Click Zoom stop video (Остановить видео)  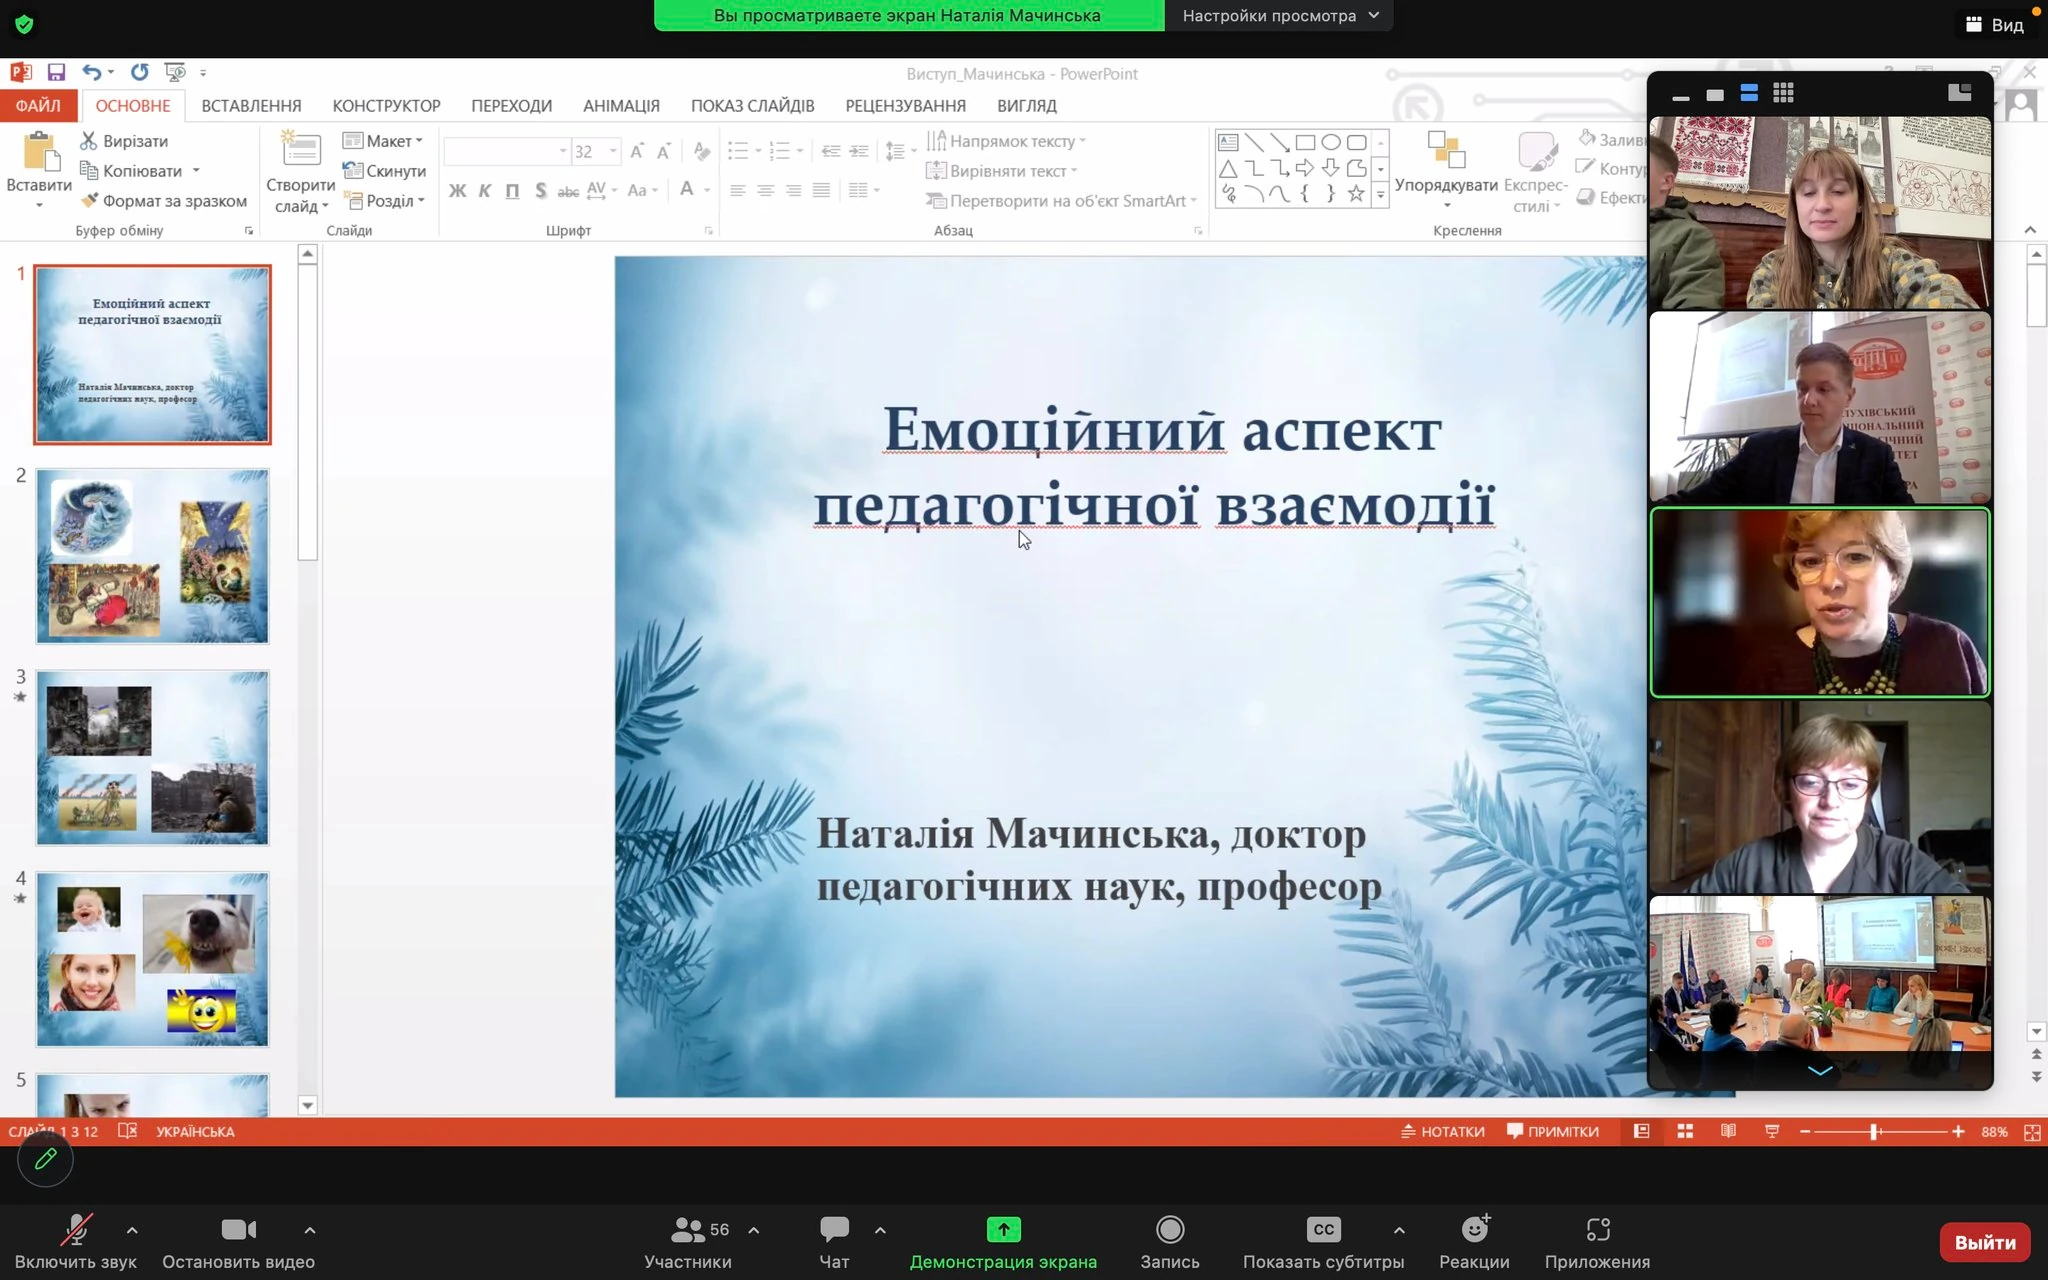coord(238,1242)
